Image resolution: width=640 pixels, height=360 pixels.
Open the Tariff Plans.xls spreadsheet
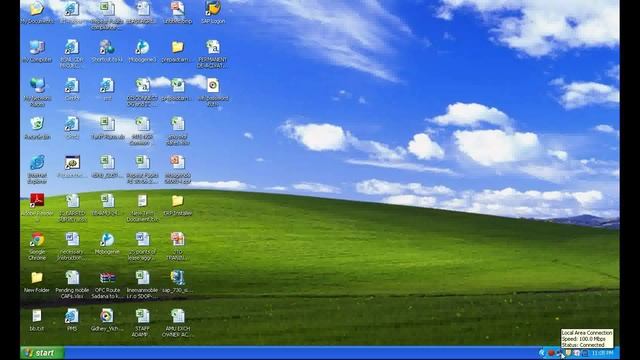(x=107, y=124)
